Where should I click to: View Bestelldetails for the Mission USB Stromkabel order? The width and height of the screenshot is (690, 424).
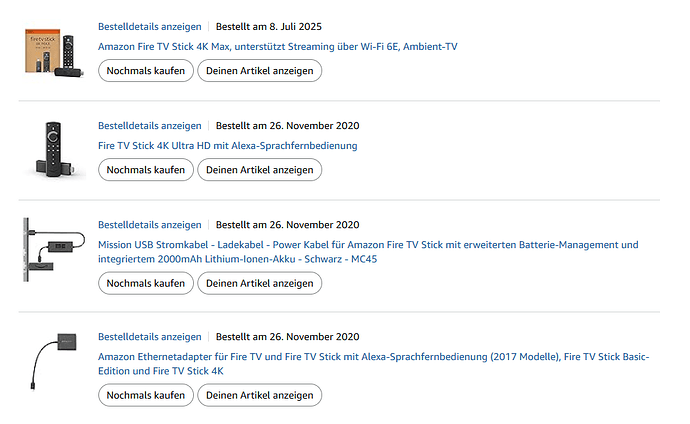149,225
